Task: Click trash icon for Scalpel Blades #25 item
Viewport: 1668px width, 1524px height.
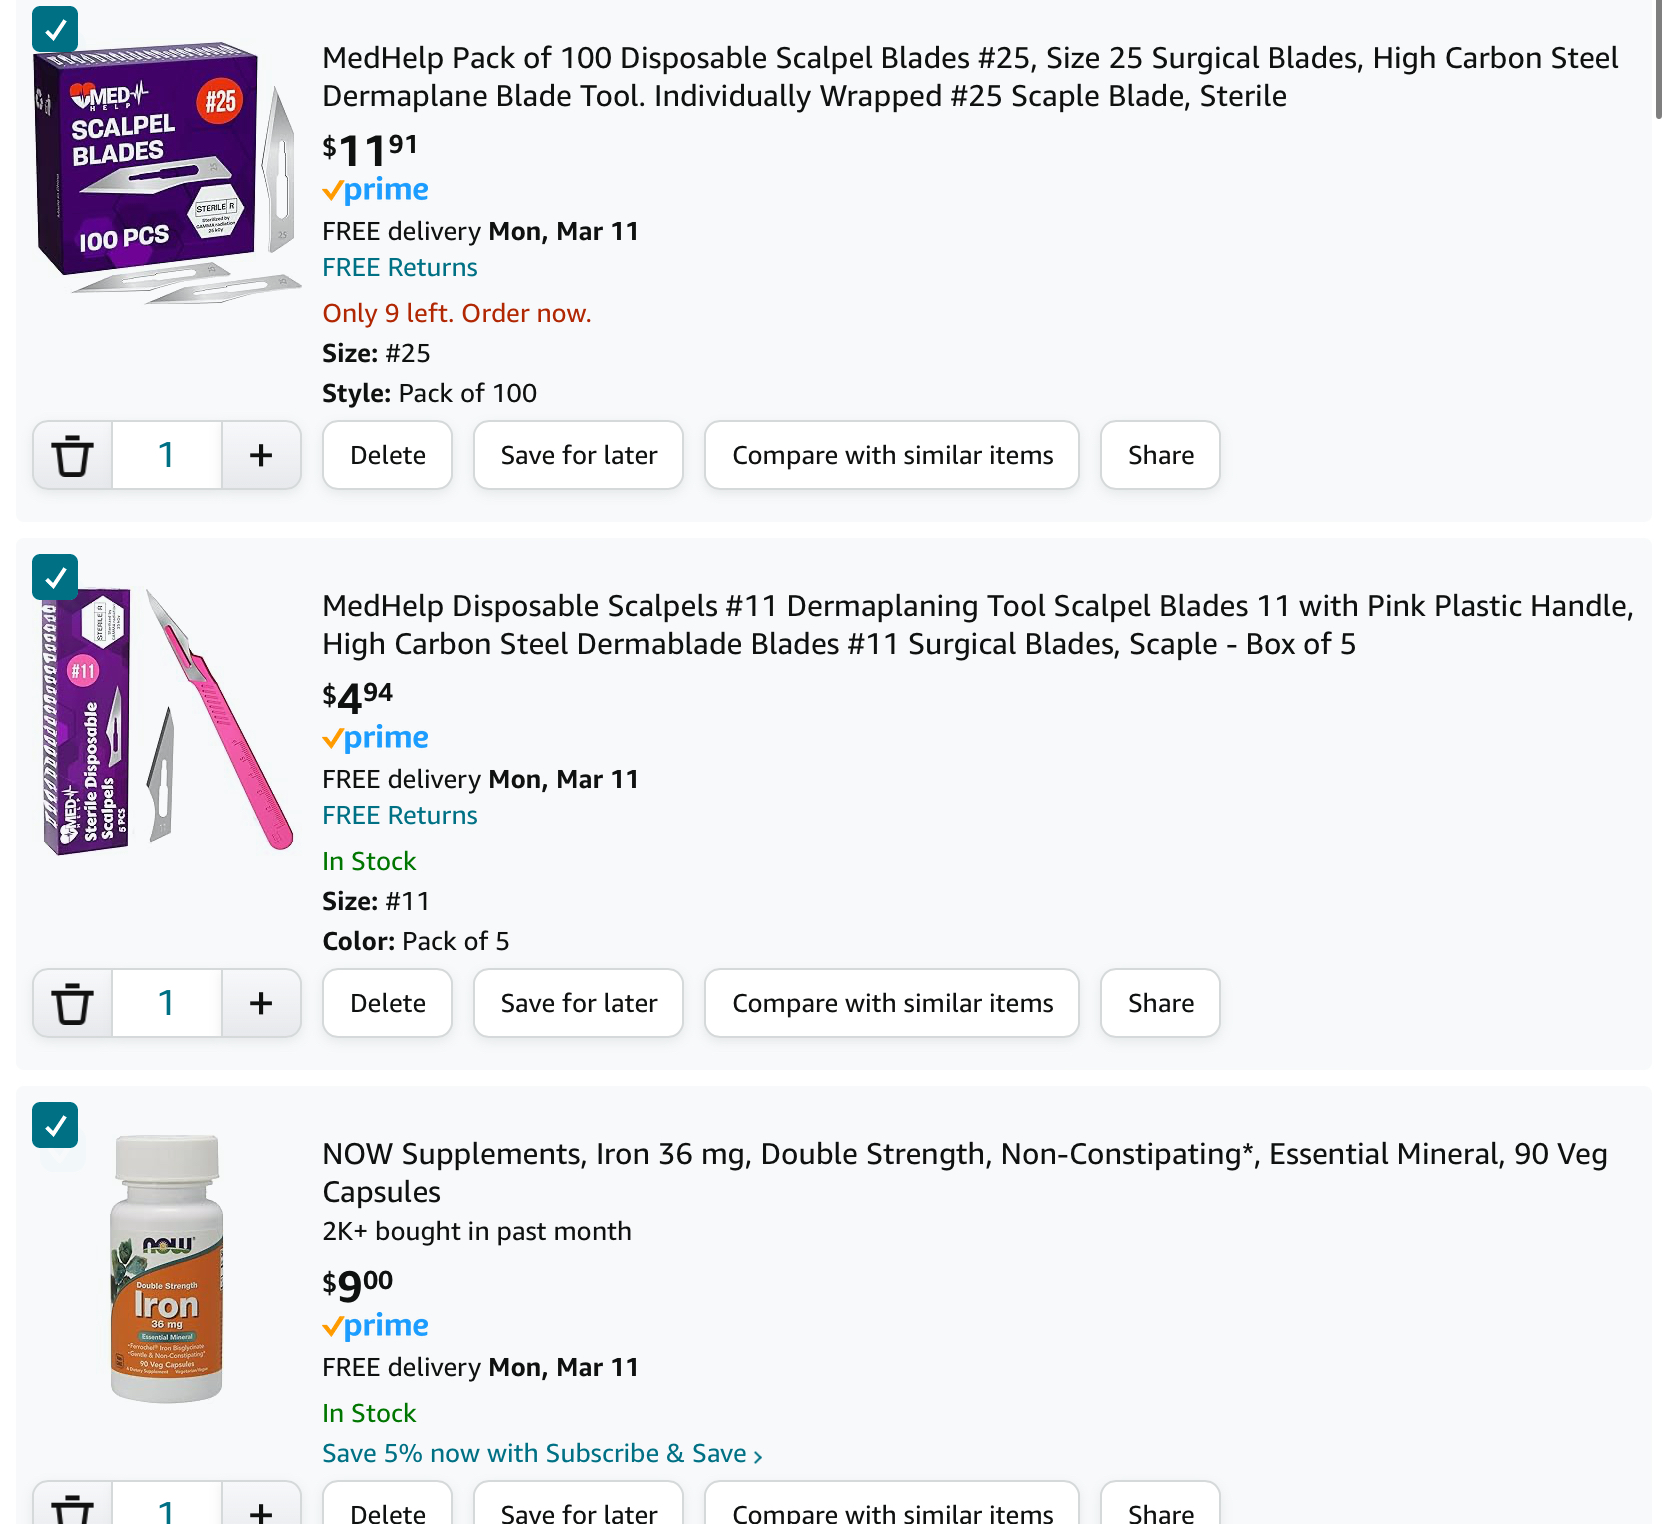Action: [72, 456]
